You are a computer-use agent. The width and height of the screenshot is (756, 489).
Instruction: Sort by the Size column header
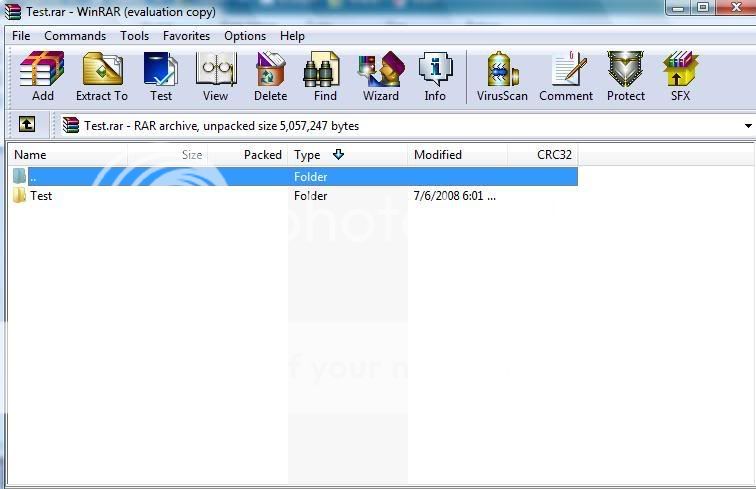(167, 155)
